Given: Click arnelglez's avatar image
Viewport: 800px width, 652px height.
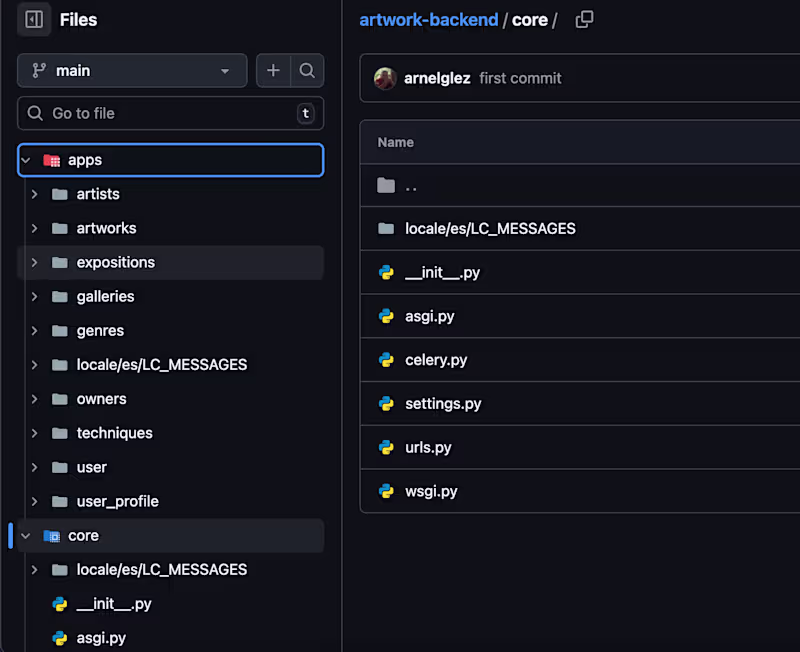Looking at the screenshot, I should click(x=385, y=78).
